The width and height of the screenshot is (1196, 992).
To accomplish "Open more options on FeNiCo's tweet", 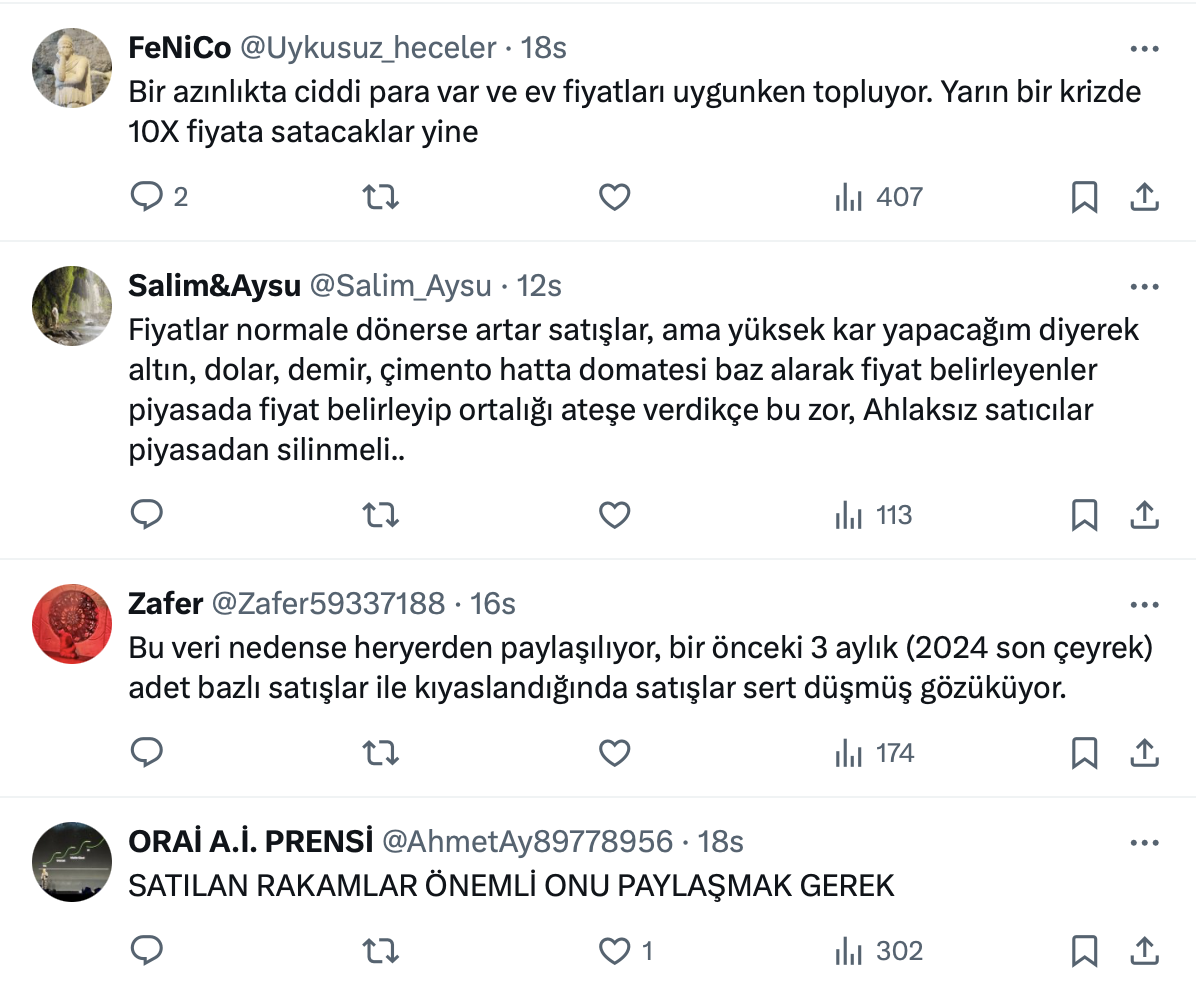I will tap(1144, 49).
